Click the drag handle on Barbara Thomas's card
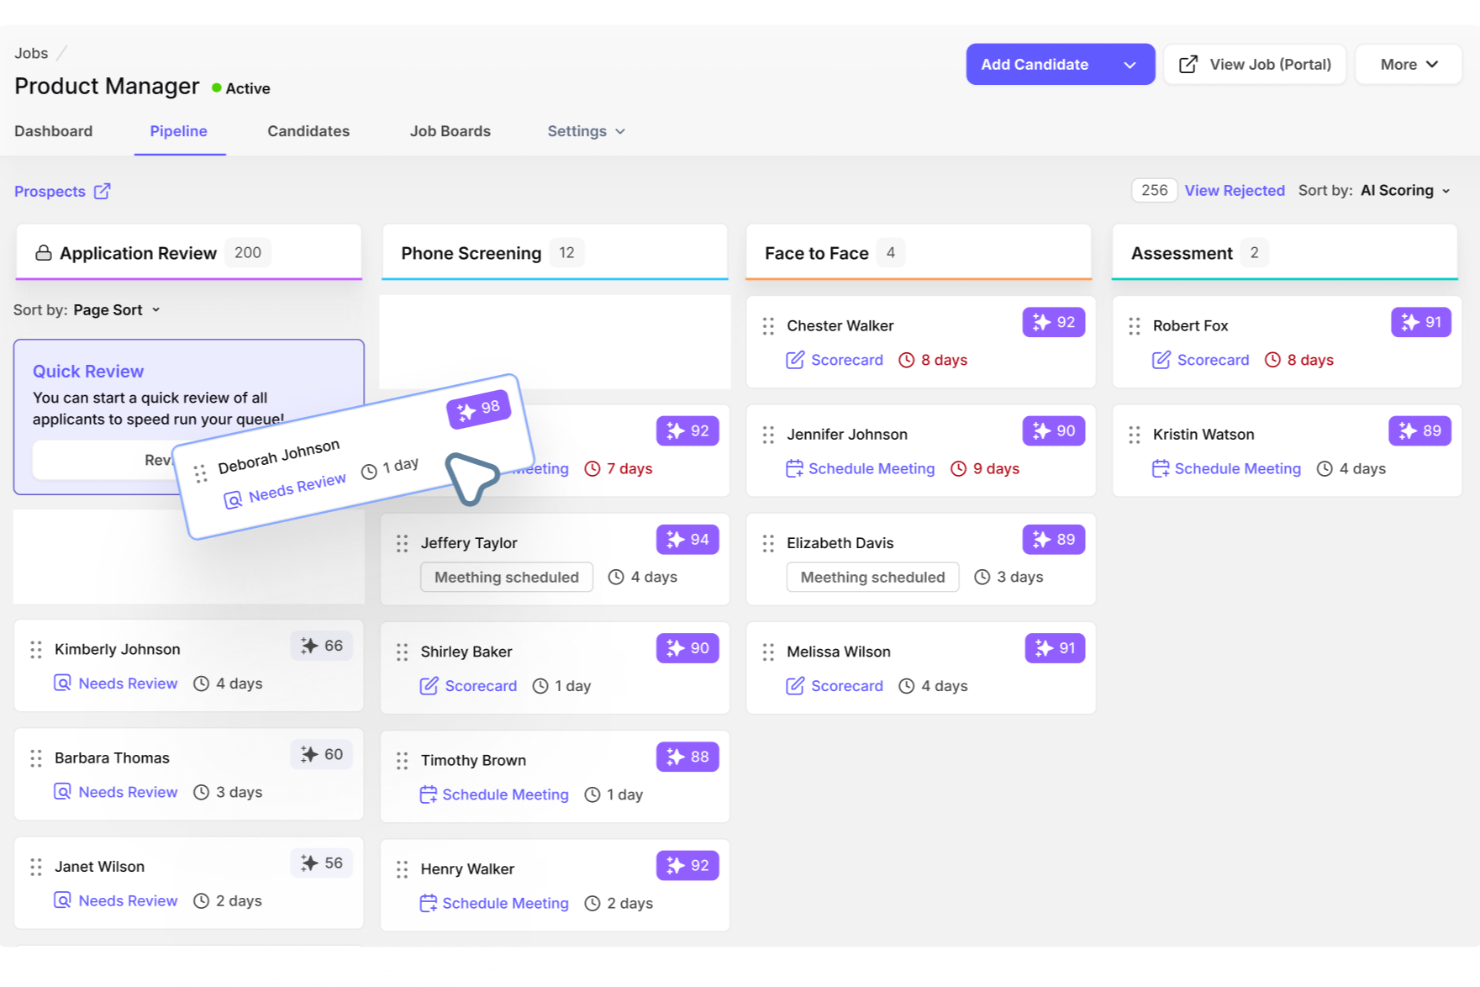Viewport: 1480px width, 987px height. (x=36, y=759)
